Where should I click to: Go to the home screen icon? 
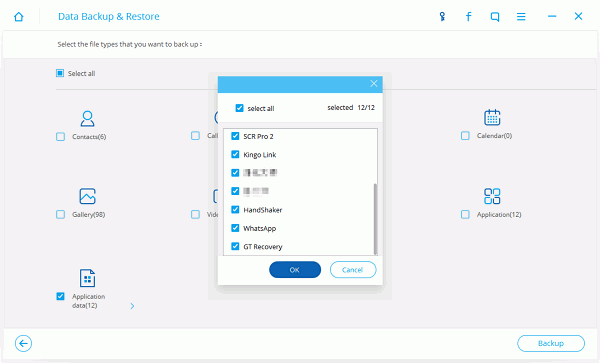(x=18, y=17)
